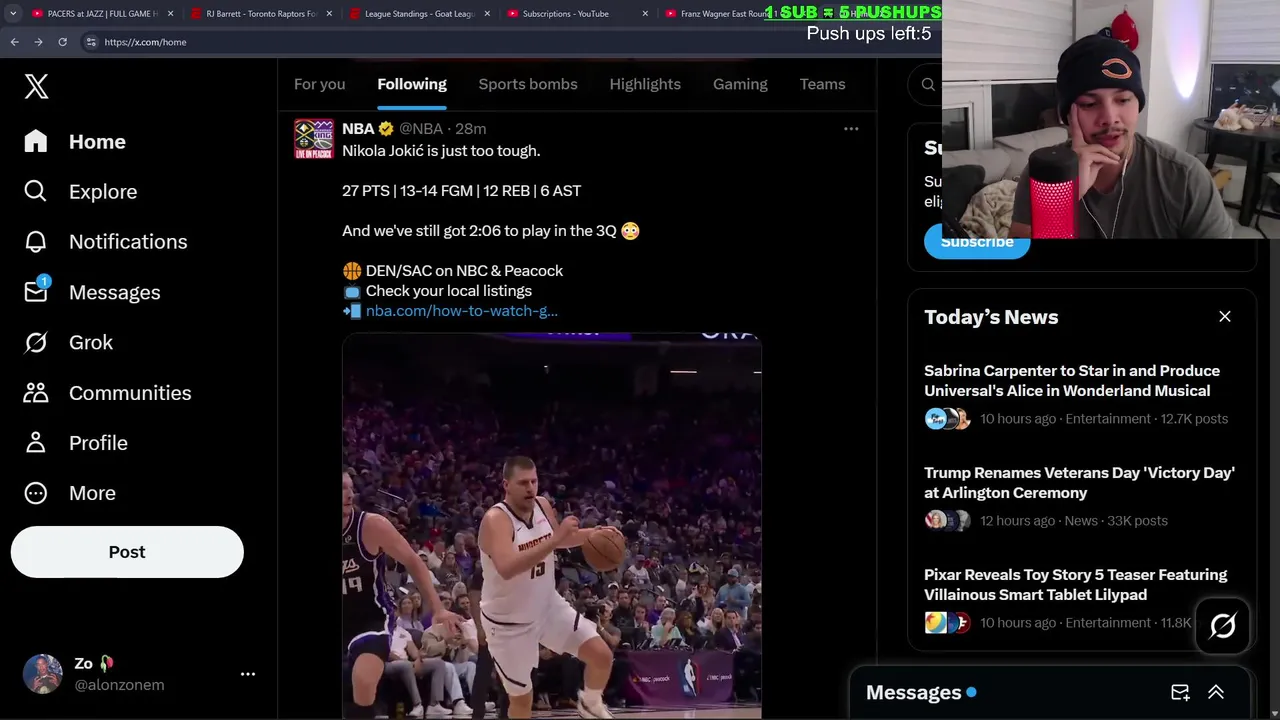Open the browser tab search dropdown
The image size is (1280, 720).
(13, 14)
